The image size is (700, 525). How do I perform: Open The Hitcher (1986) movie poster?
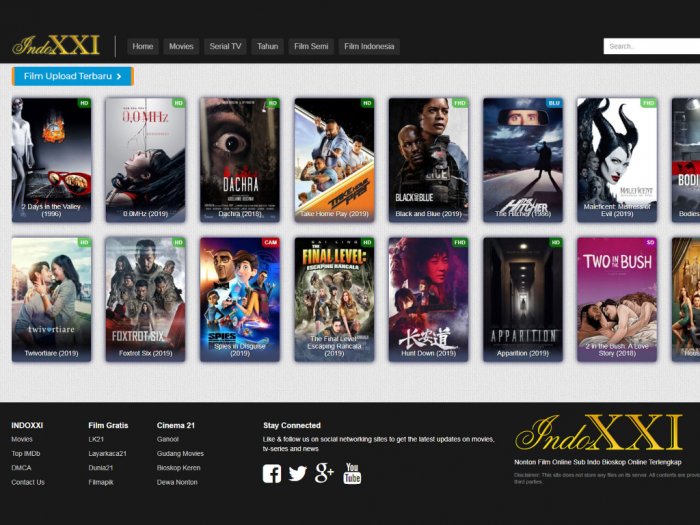(x=523, y=160)
